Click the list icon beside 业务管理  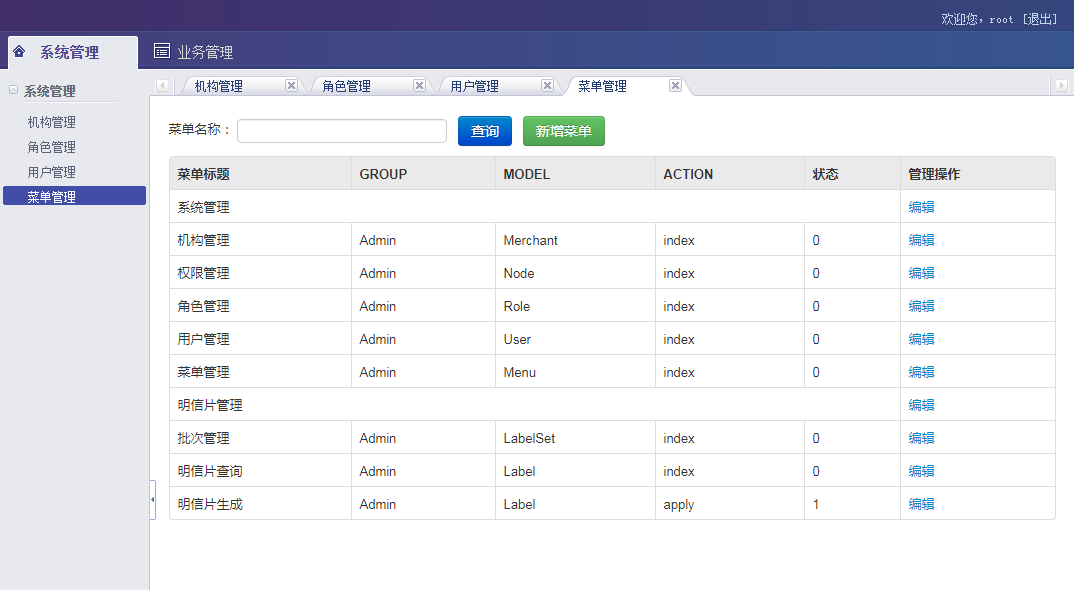[x=161, y=52]
